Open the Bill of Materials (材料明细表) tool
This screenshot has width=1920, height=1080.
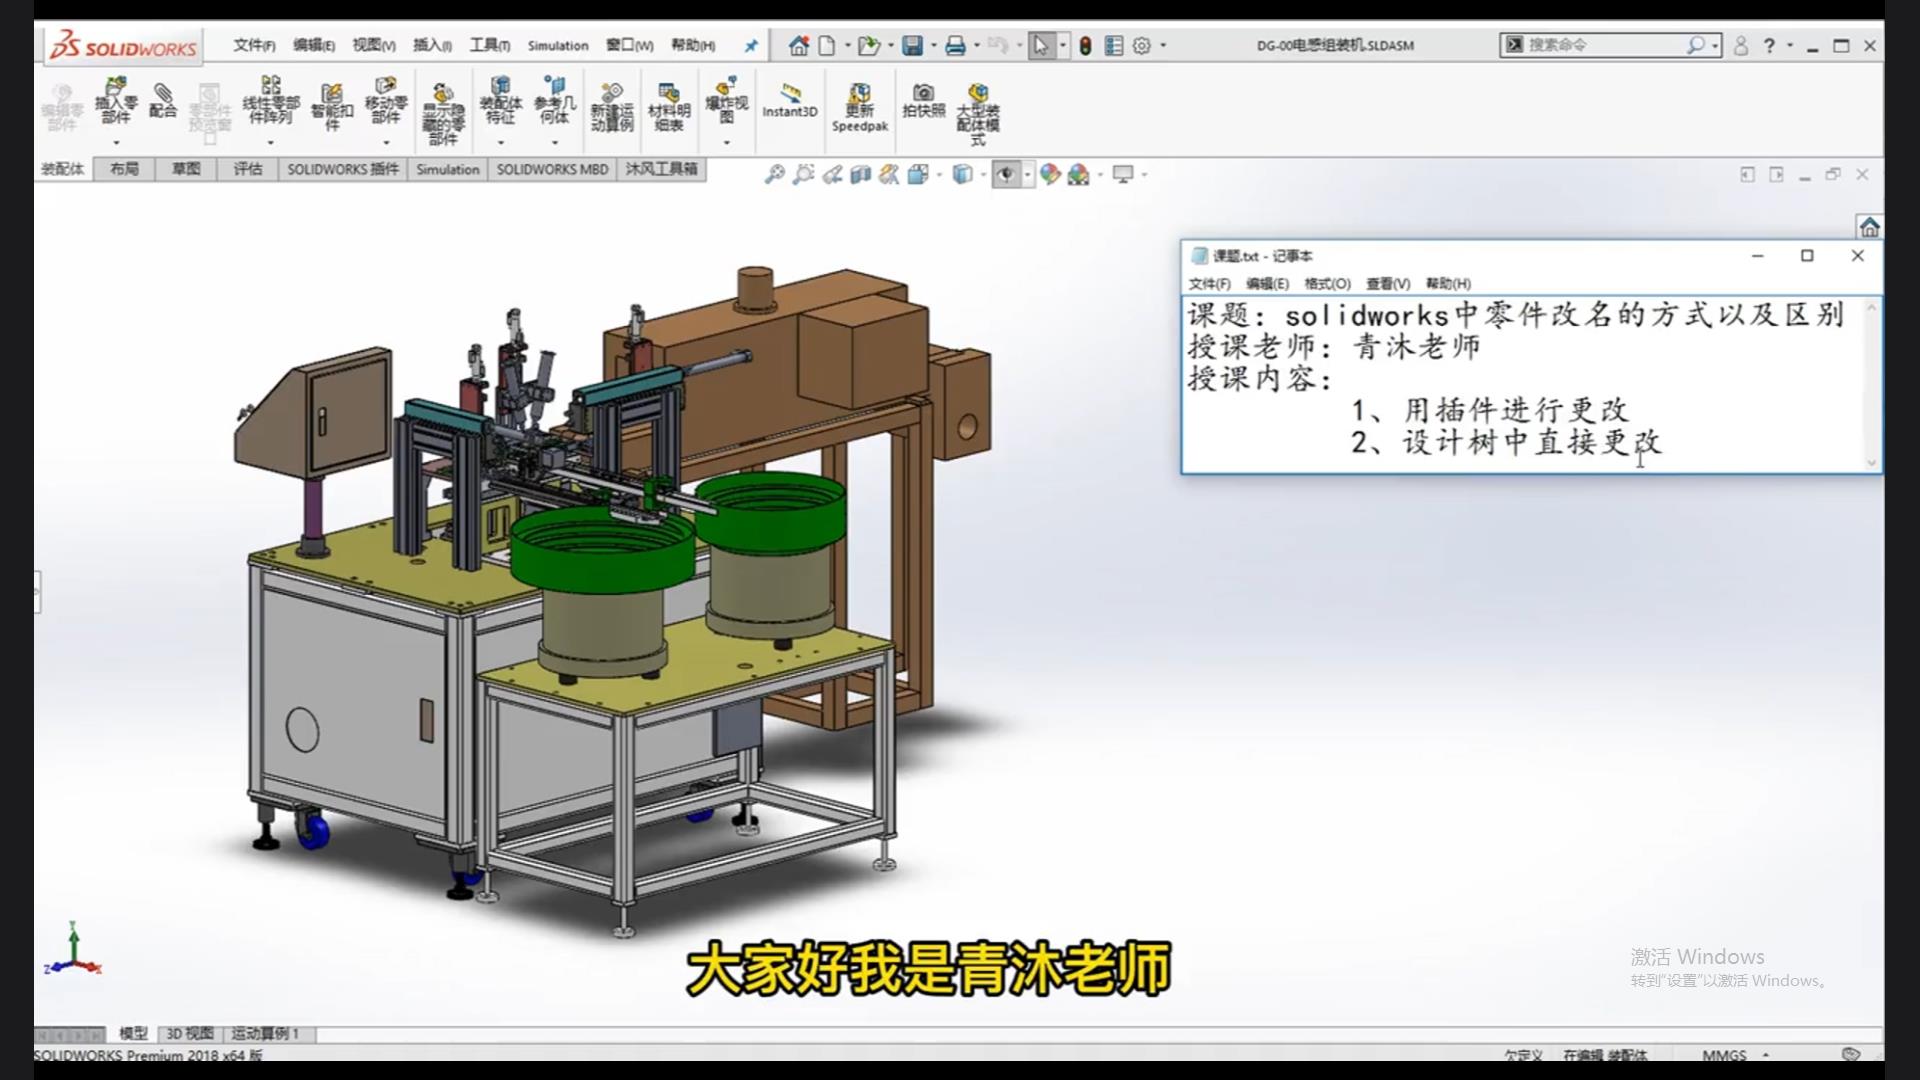669,108
